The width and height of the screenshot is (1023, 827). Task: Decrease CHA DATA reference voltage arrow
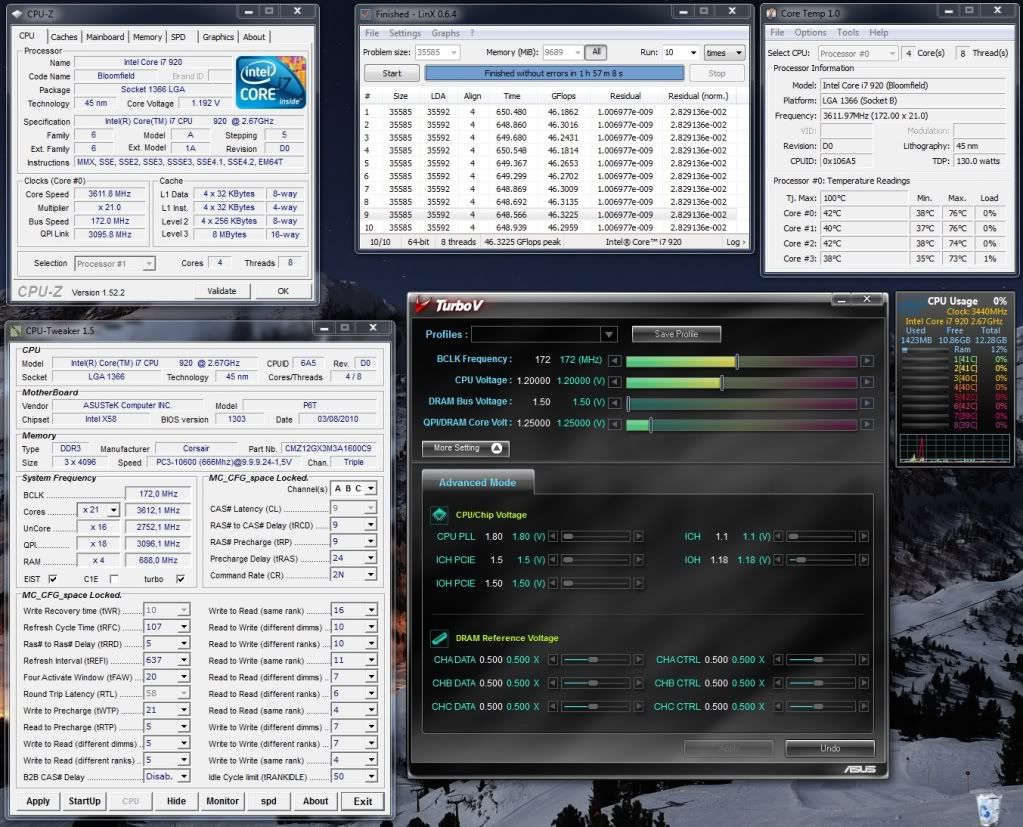point(553,659)
